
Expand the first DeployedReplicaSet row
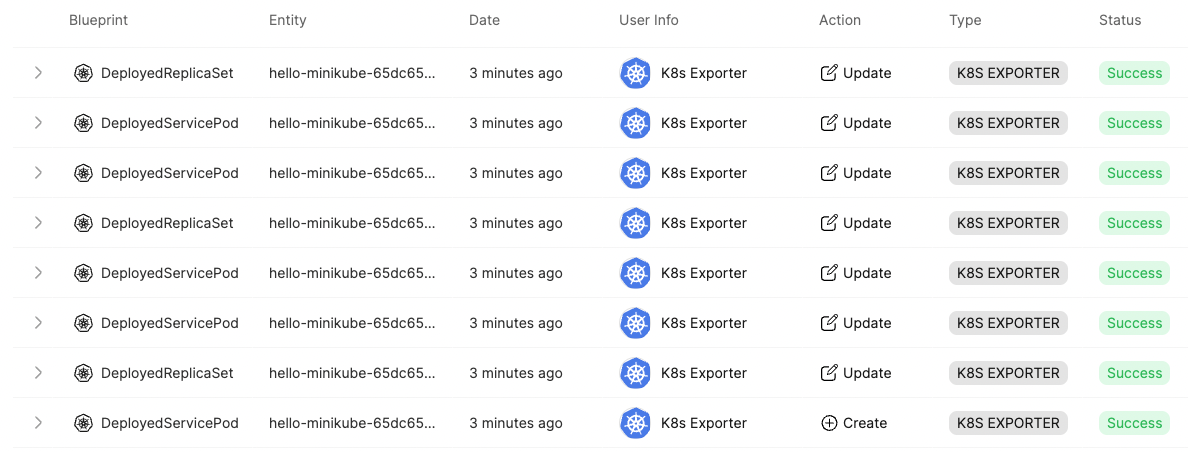click(38, 73)
